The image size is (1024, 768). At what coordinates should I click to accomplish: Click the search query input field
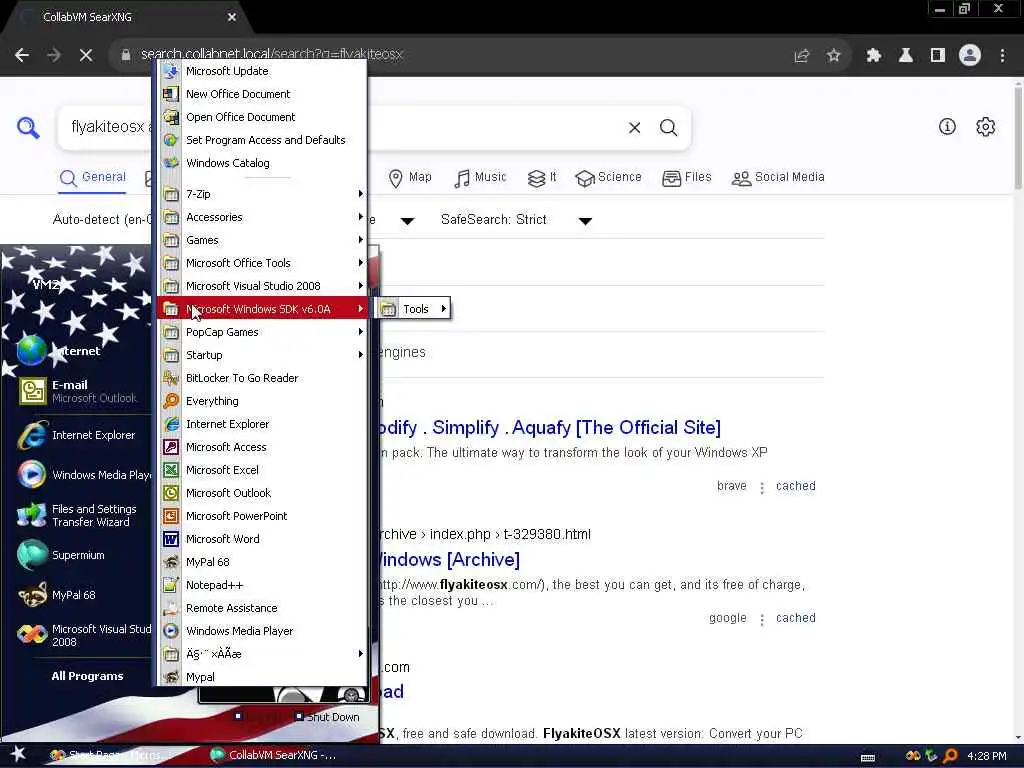340,127
